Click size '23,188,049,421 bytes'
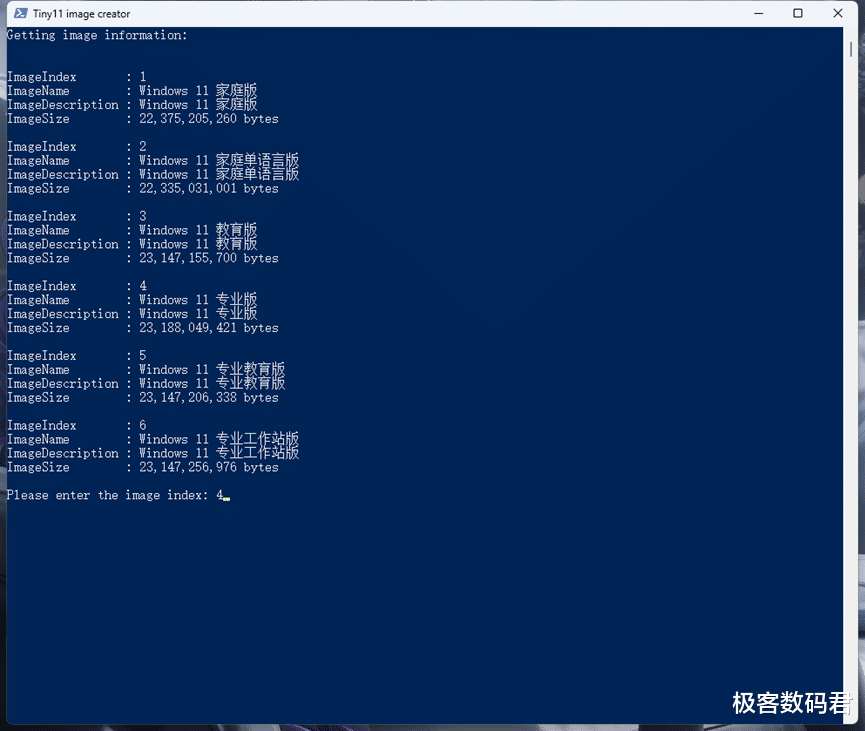 click(209, 328)
